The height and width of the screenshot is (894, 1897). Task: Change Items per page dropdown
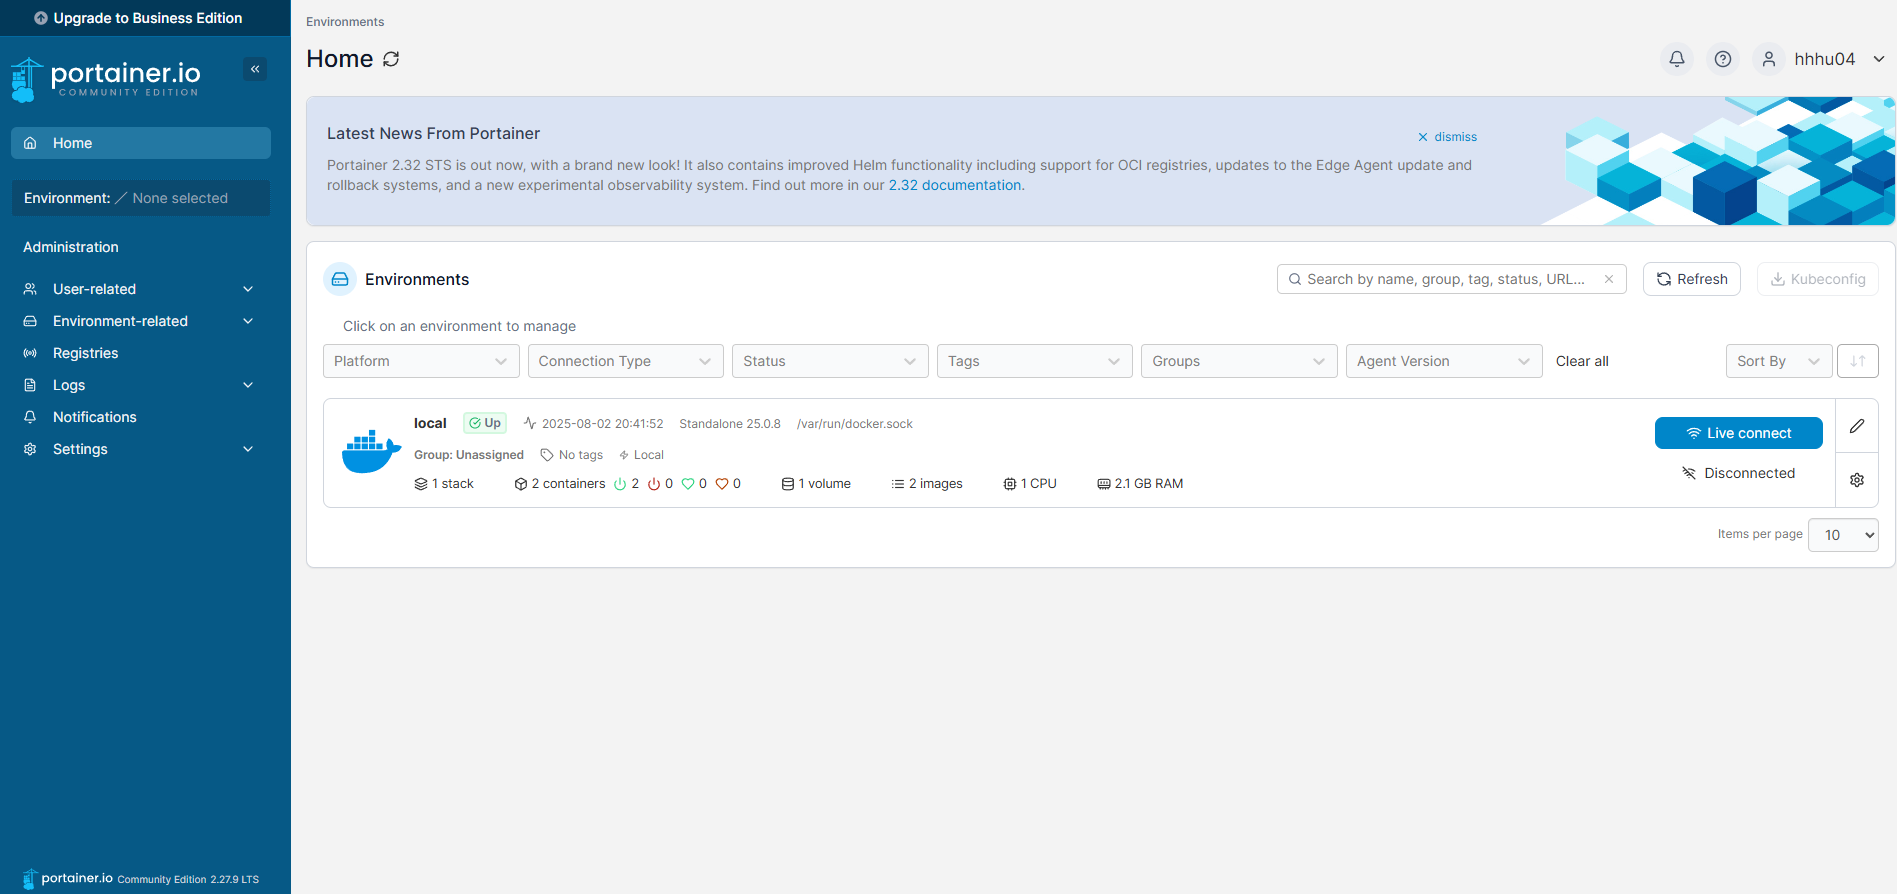(1843, 535)
